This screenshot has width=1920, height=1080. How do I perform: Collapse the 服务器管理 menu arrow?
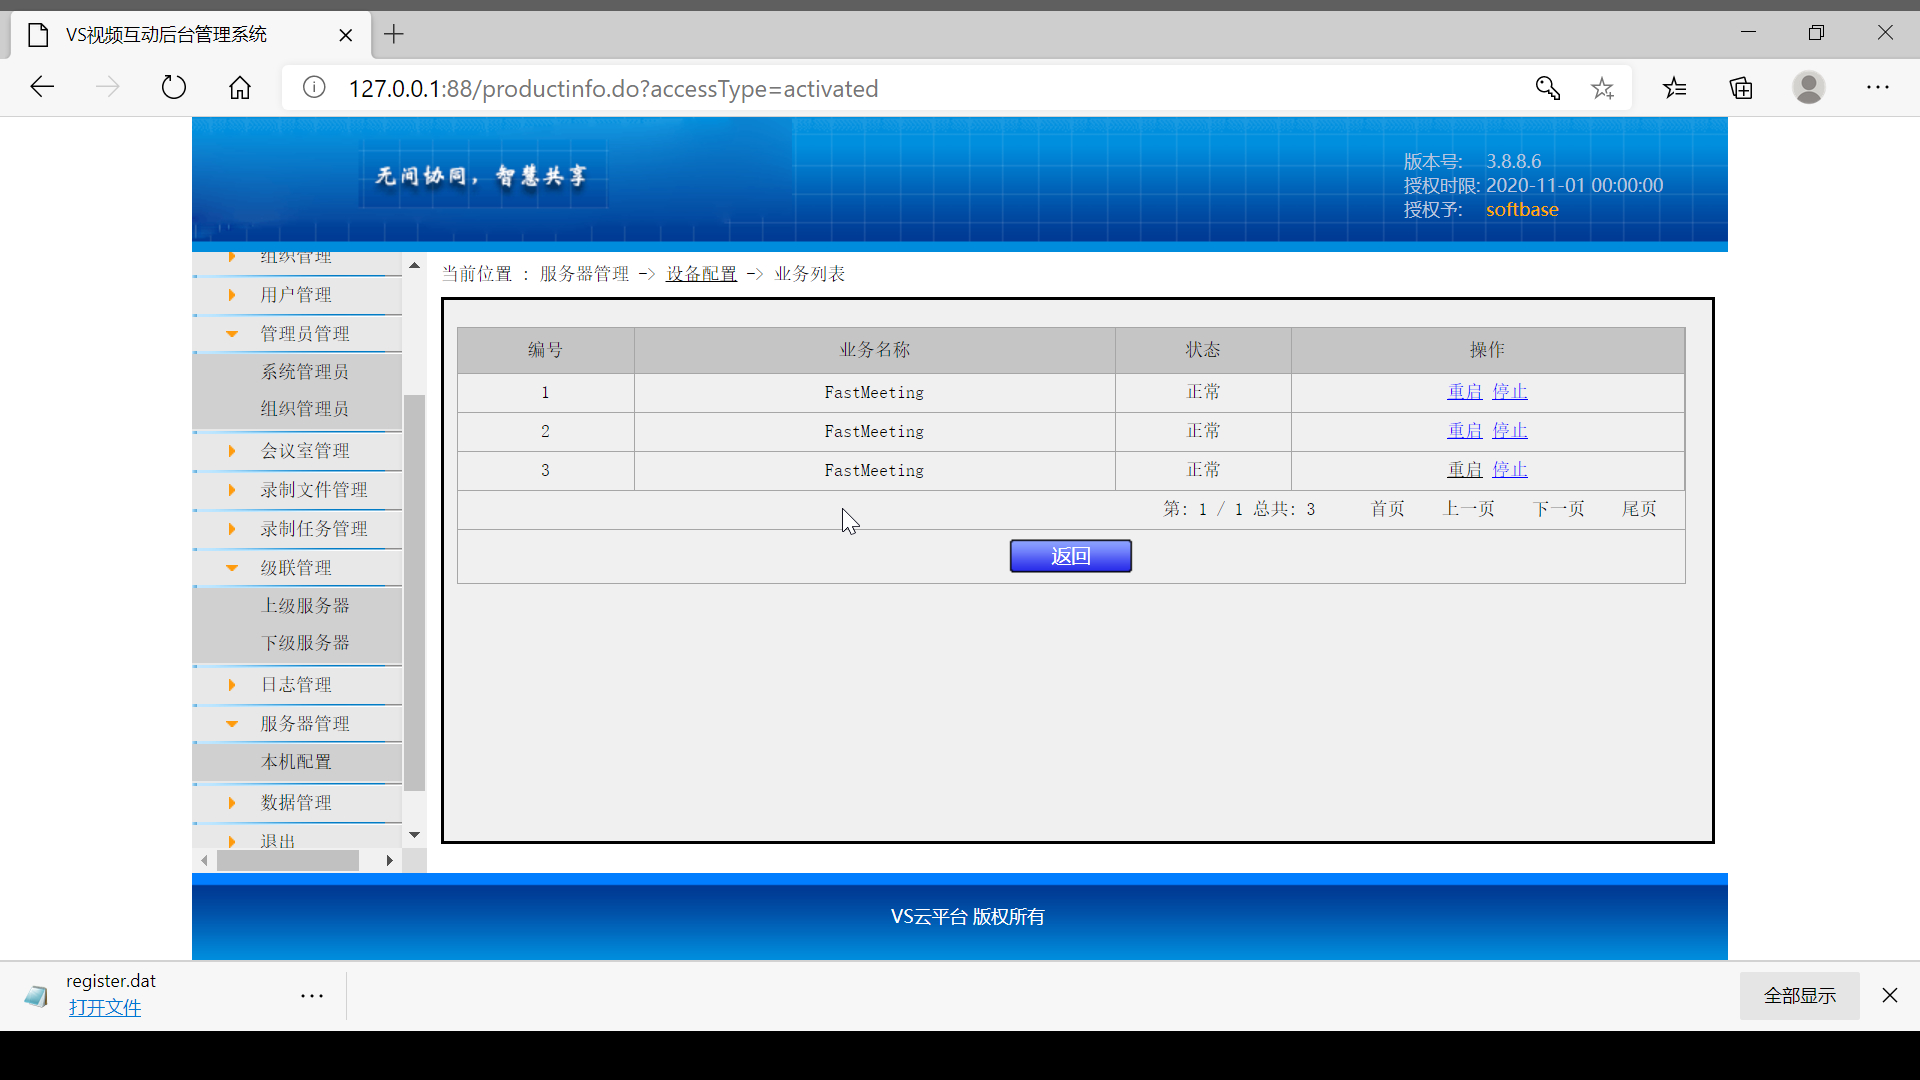click(x=232, y=724)
